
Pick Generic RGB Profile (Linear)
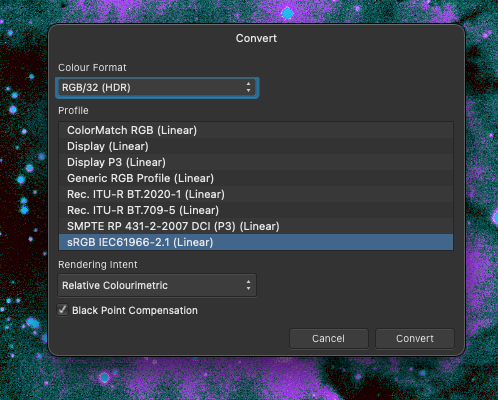(256, 178)
